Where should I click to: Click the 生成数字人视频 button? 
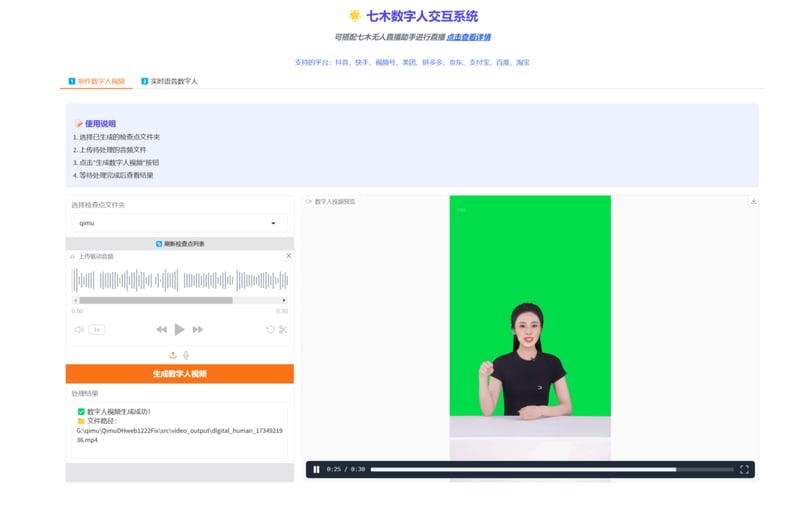tap(180, 373)
